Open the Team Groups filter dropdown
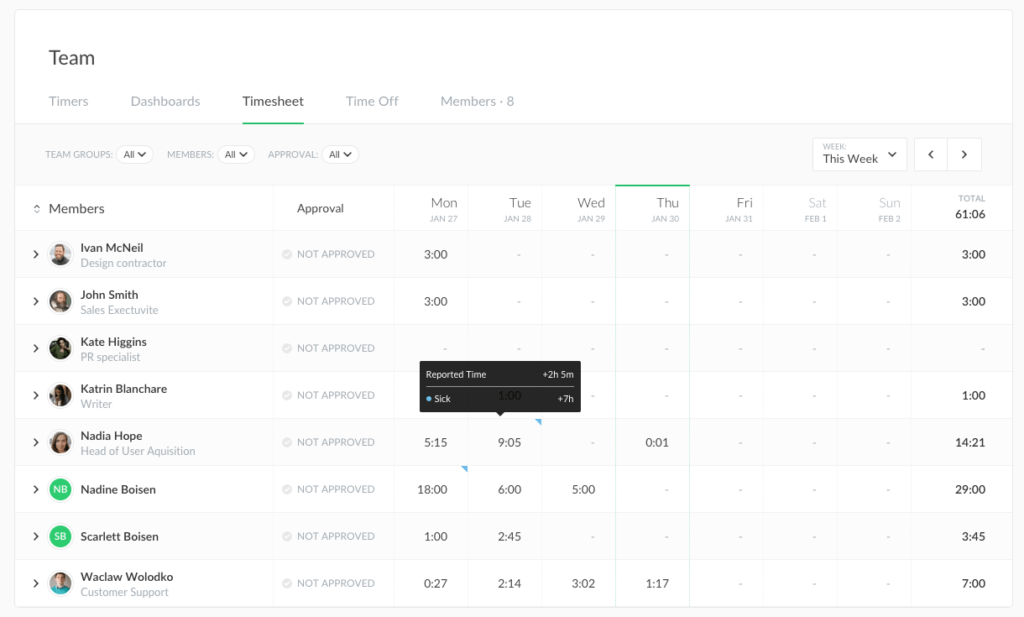 (134, 155)
